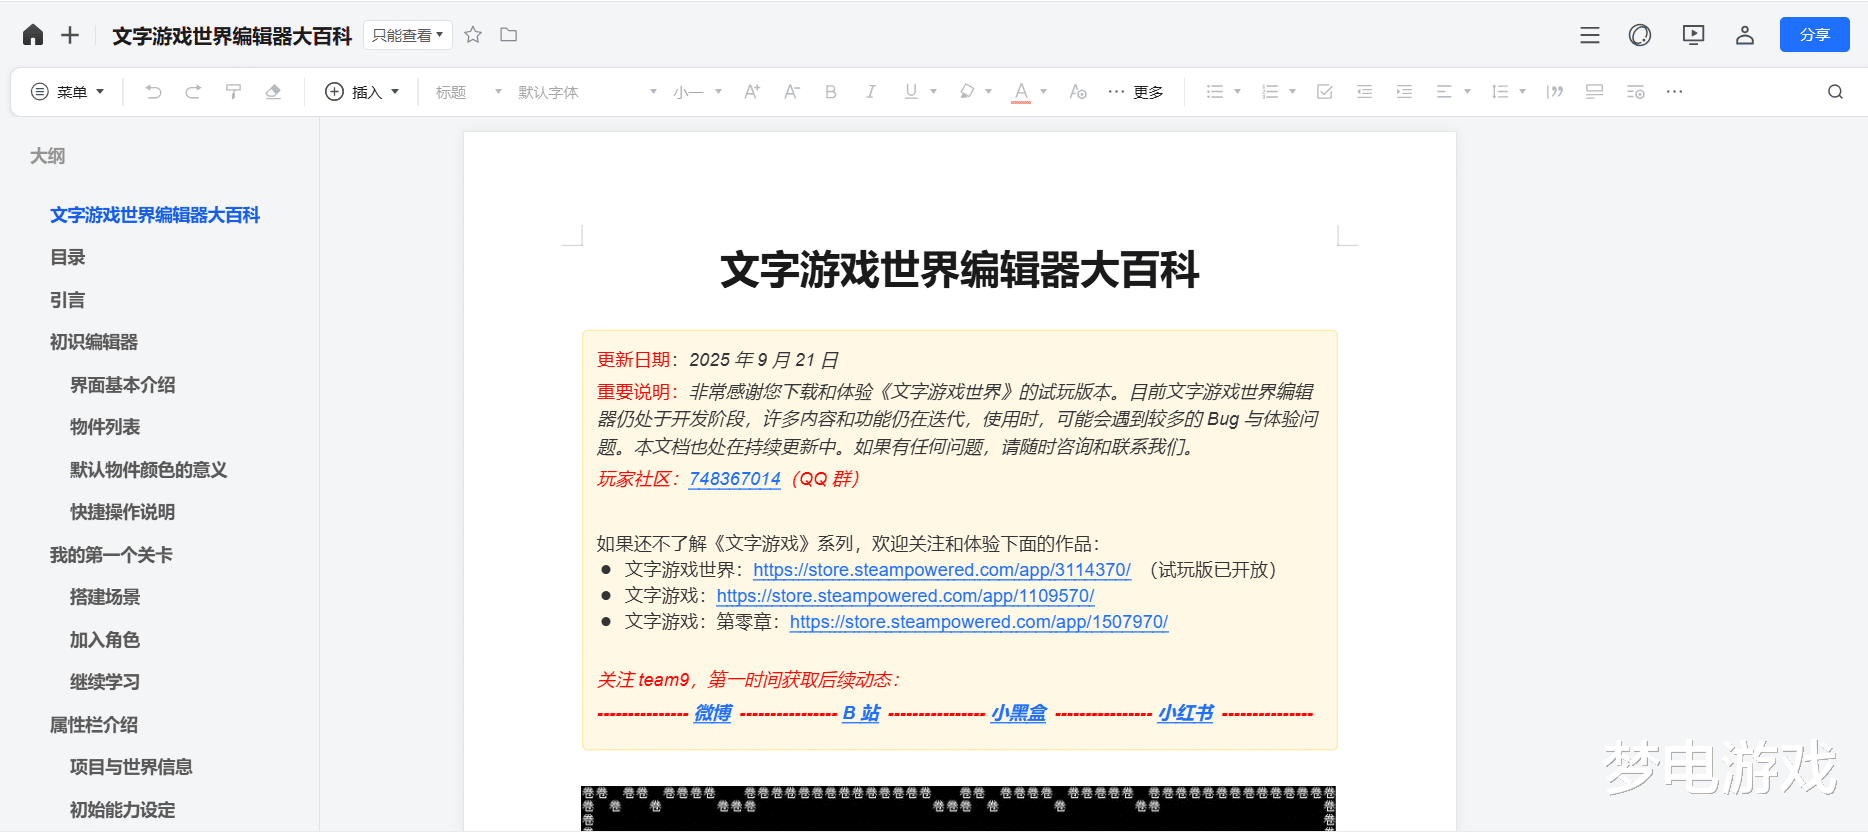The height and width of the screenshot is (835, 1868).
Task: Jump to 界面基本介绍 outline entry
Action: [123, 385]
